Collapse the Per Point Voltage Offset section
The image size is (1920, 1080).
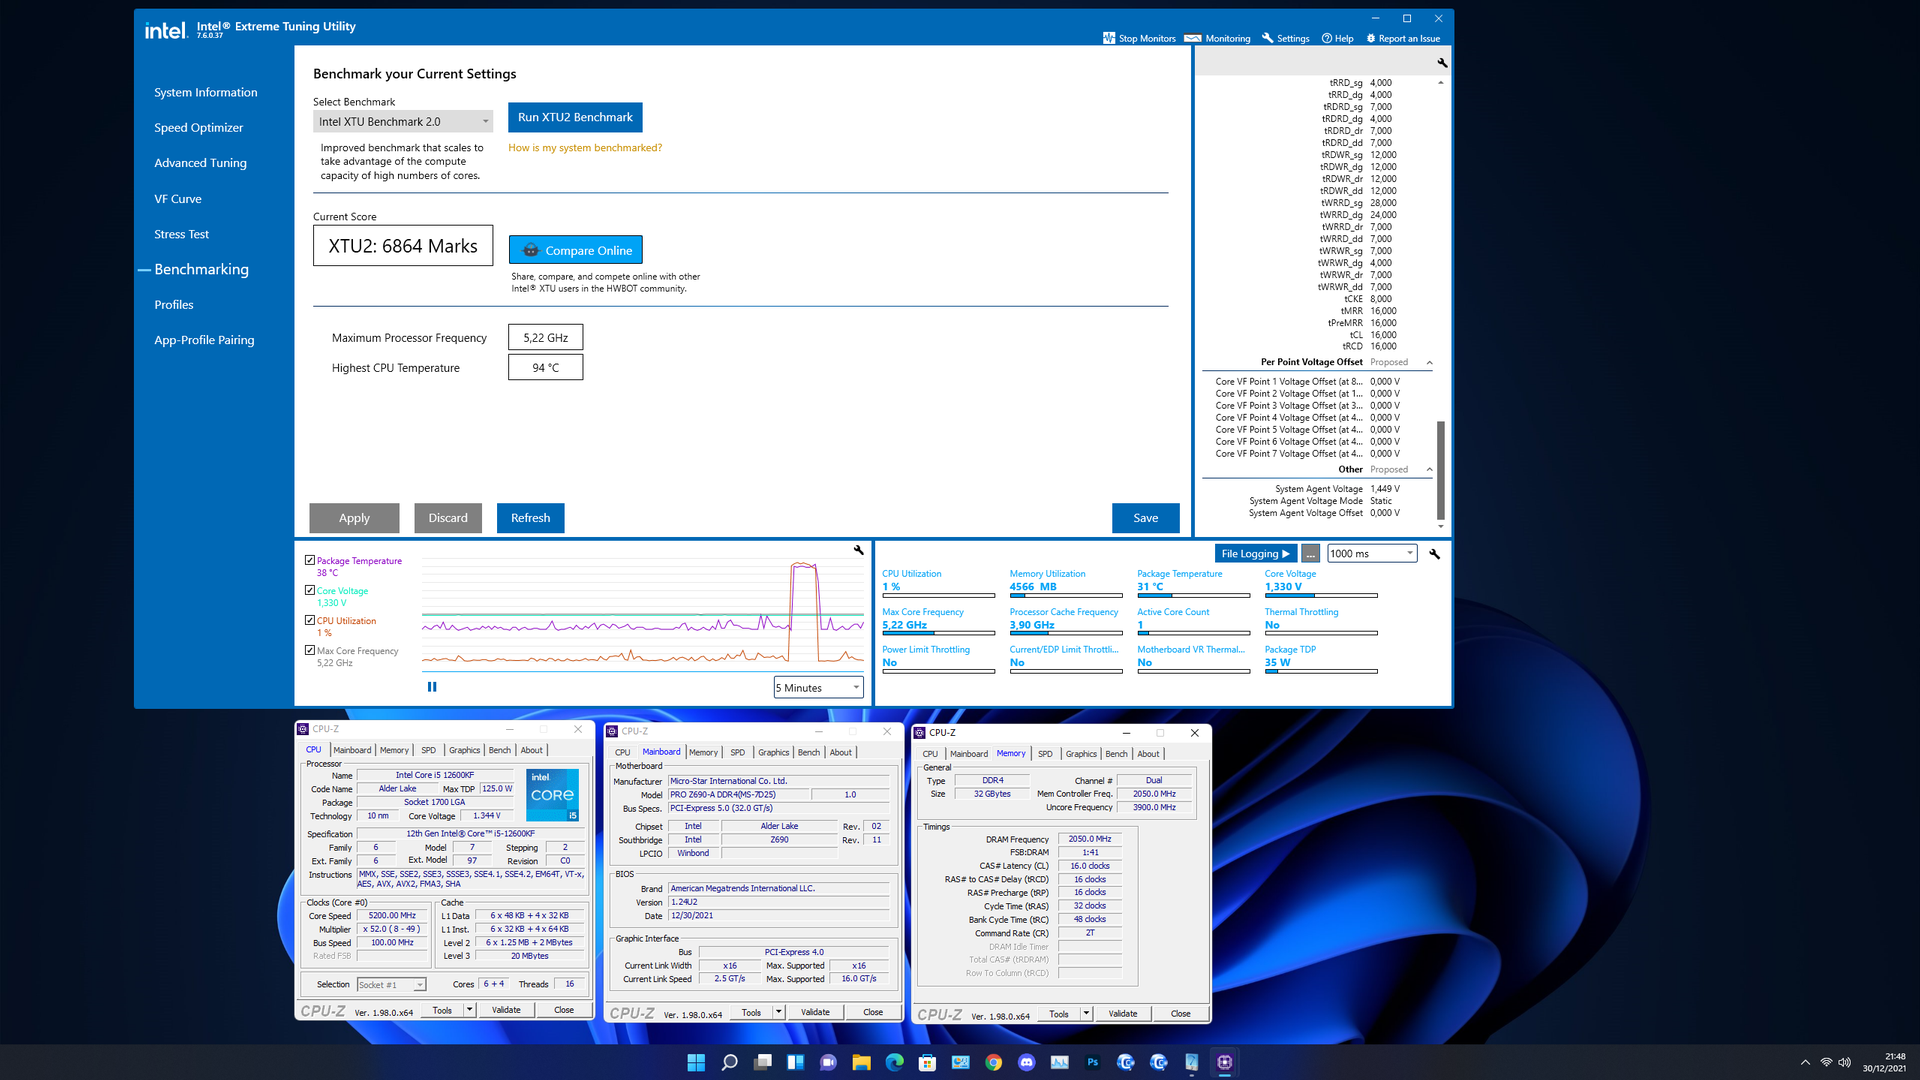[1429, 362]
